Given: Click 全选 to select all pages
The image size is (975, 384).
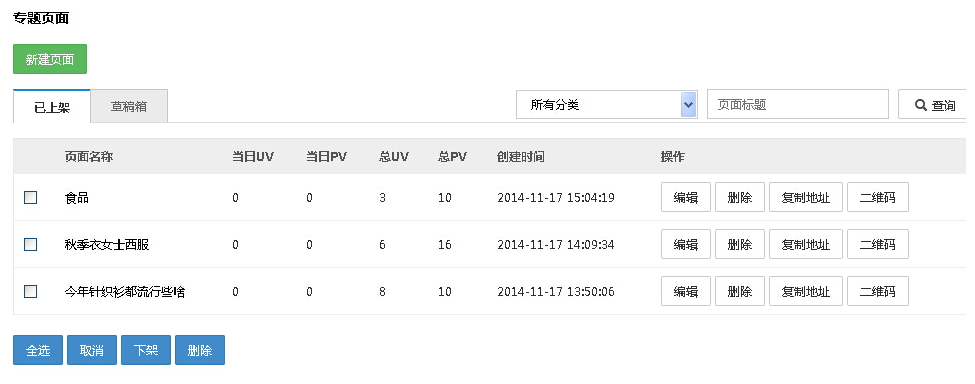Looking at the screenshot, I should 38,350.
